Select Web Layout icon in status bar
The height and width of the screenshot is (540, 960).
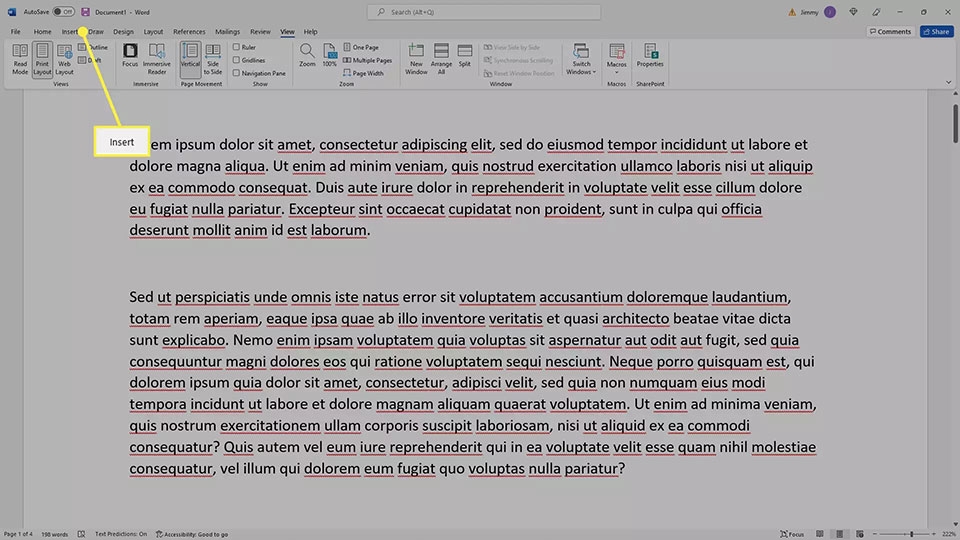pos(860,534)
